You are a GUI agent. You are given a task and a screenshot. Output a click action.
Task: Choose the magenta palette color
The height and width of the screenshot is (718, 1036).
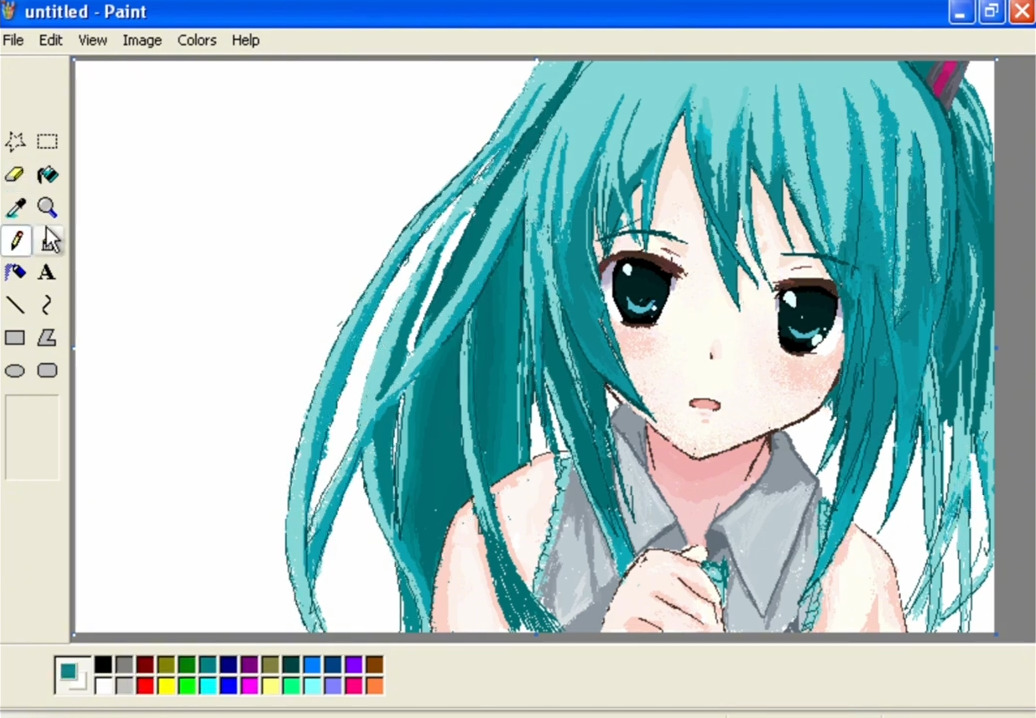(249, 686)
